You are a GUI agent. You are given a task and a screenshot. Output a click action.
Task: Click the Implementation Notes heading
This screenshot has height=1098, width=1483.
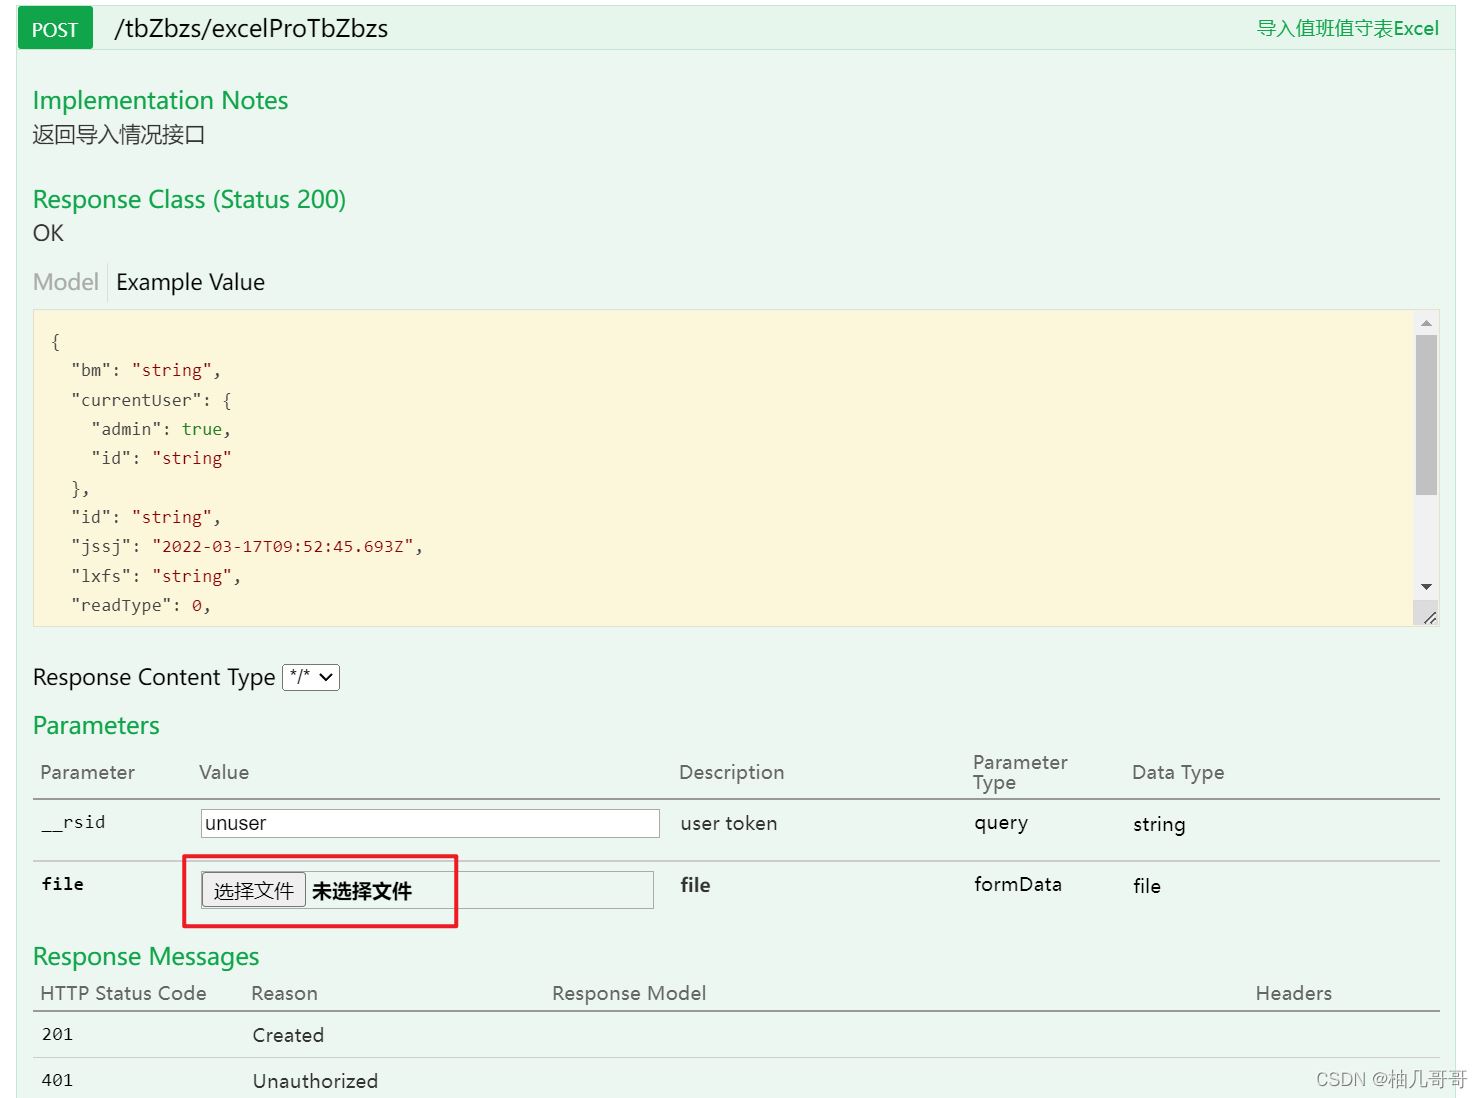click(x=160, y=100)
